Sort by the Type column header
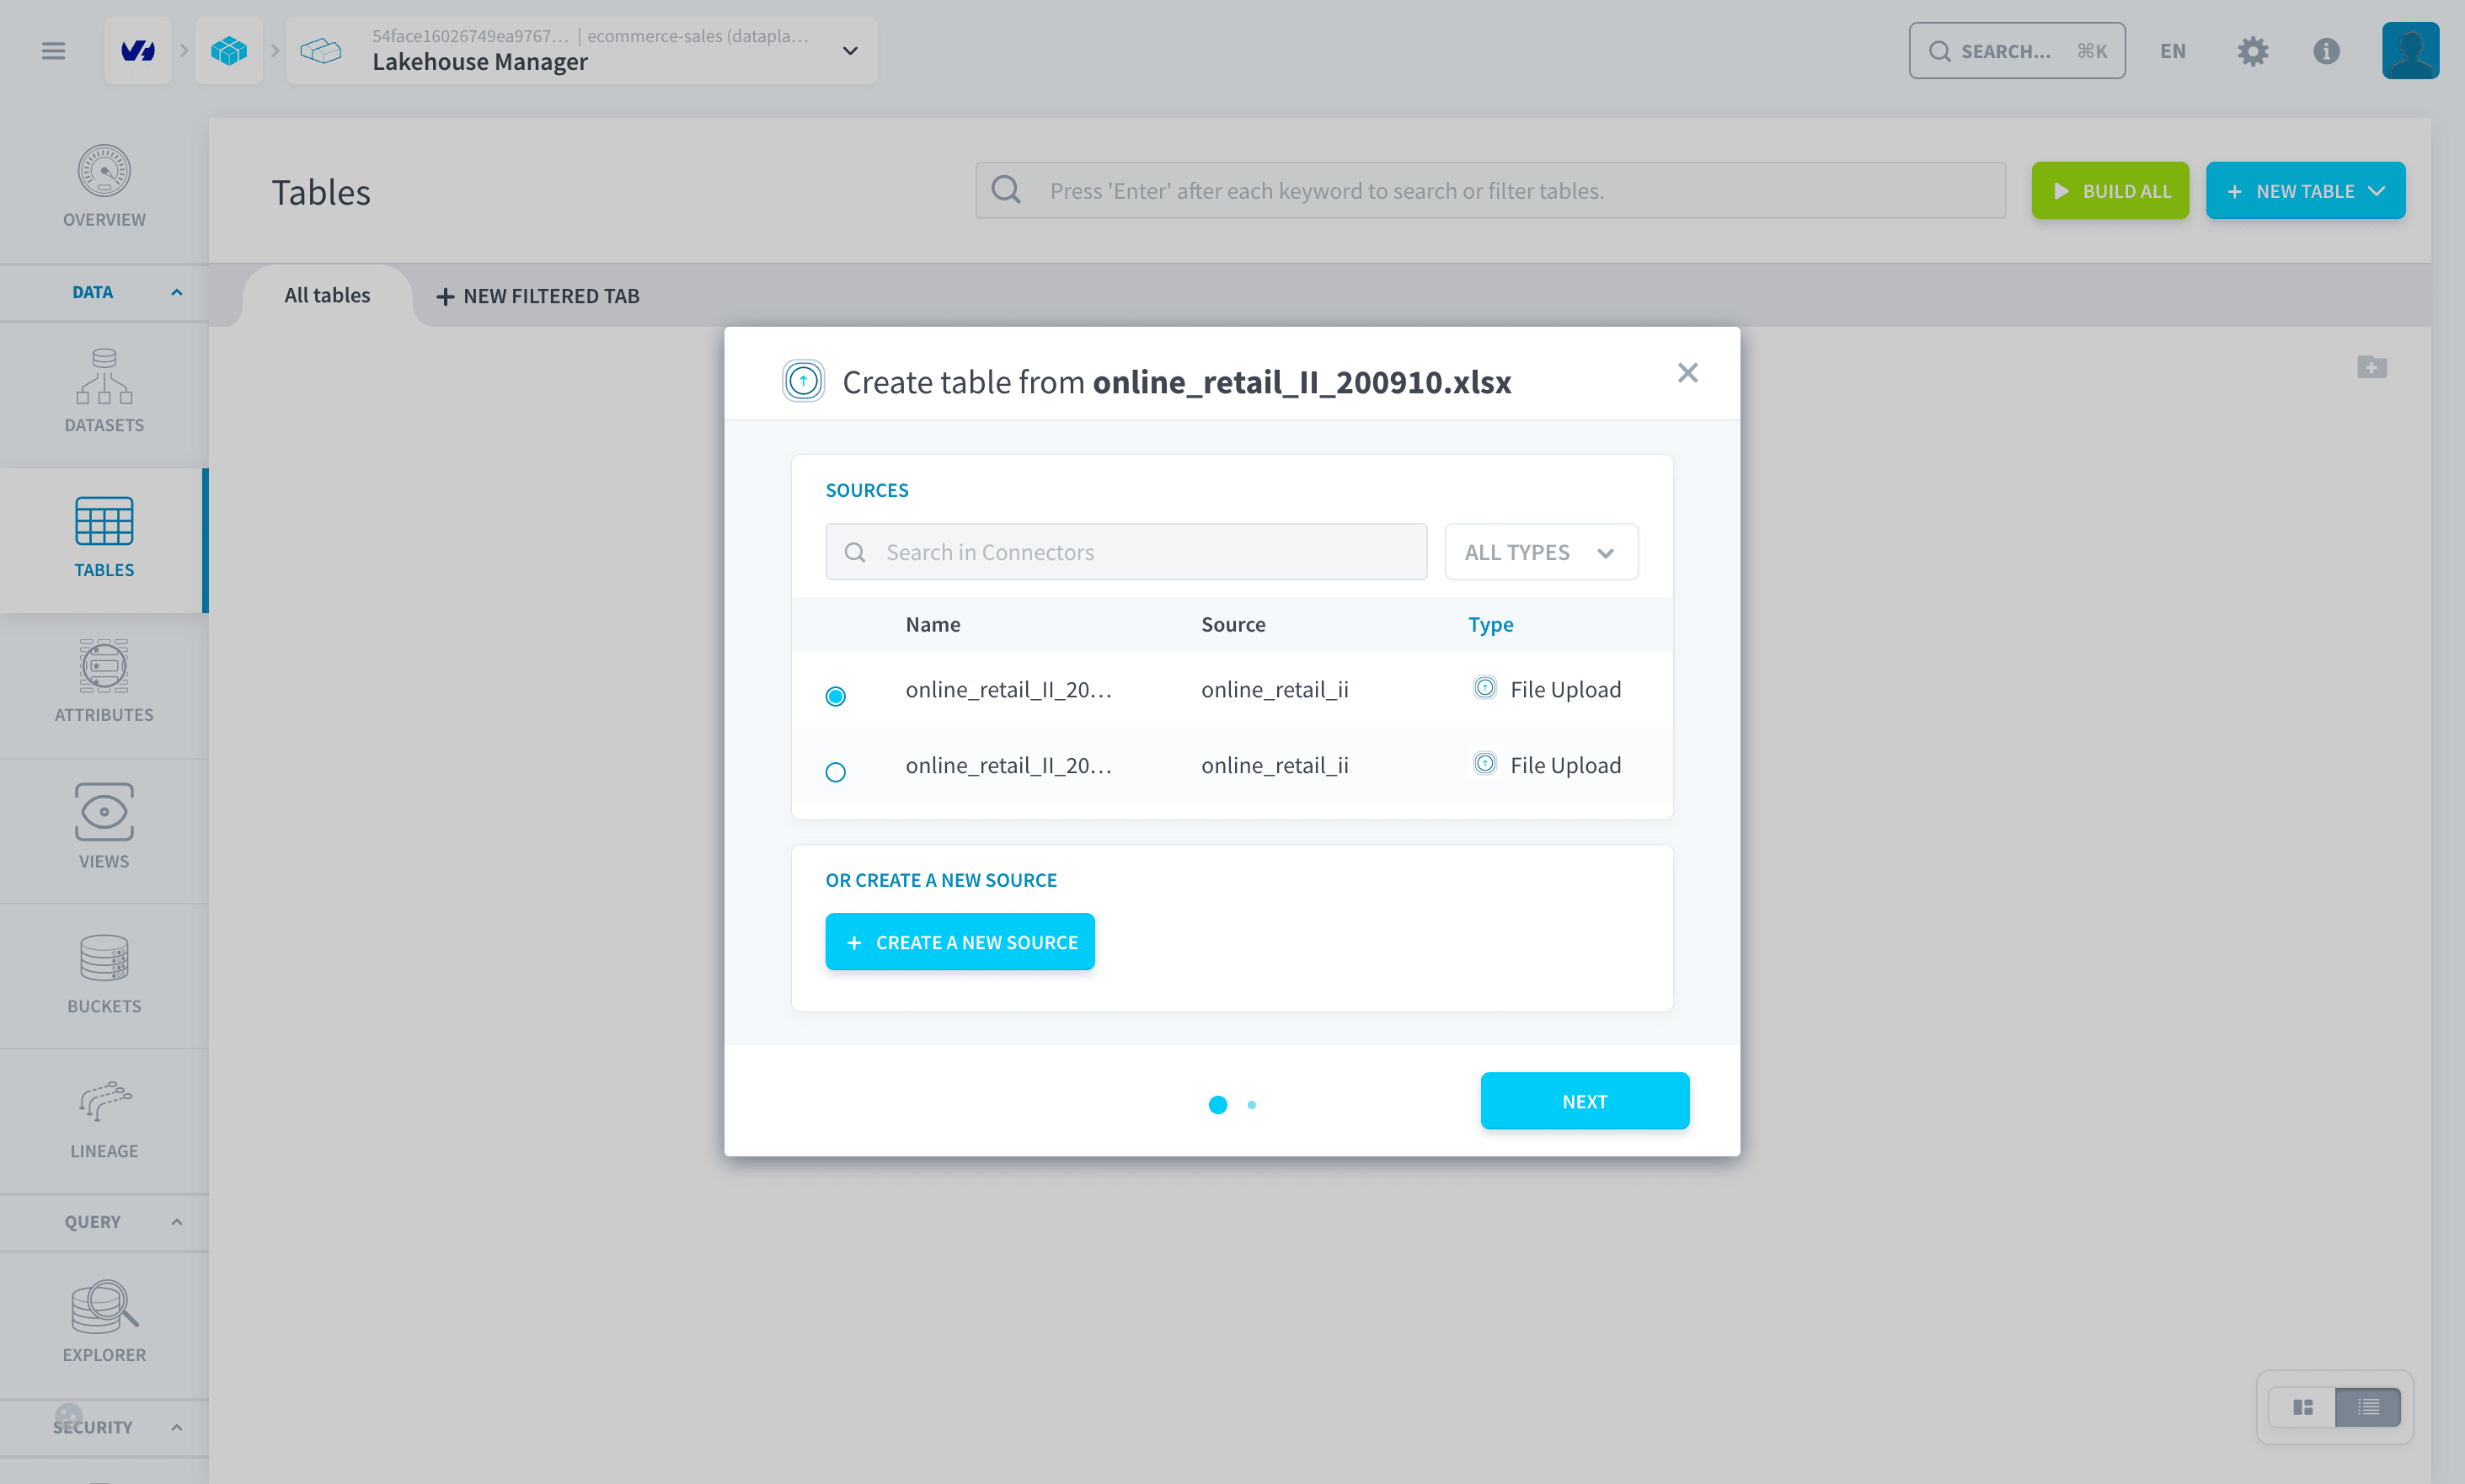The image size is (2465, 1484). pyautogui.click(x=1490, y=624)
